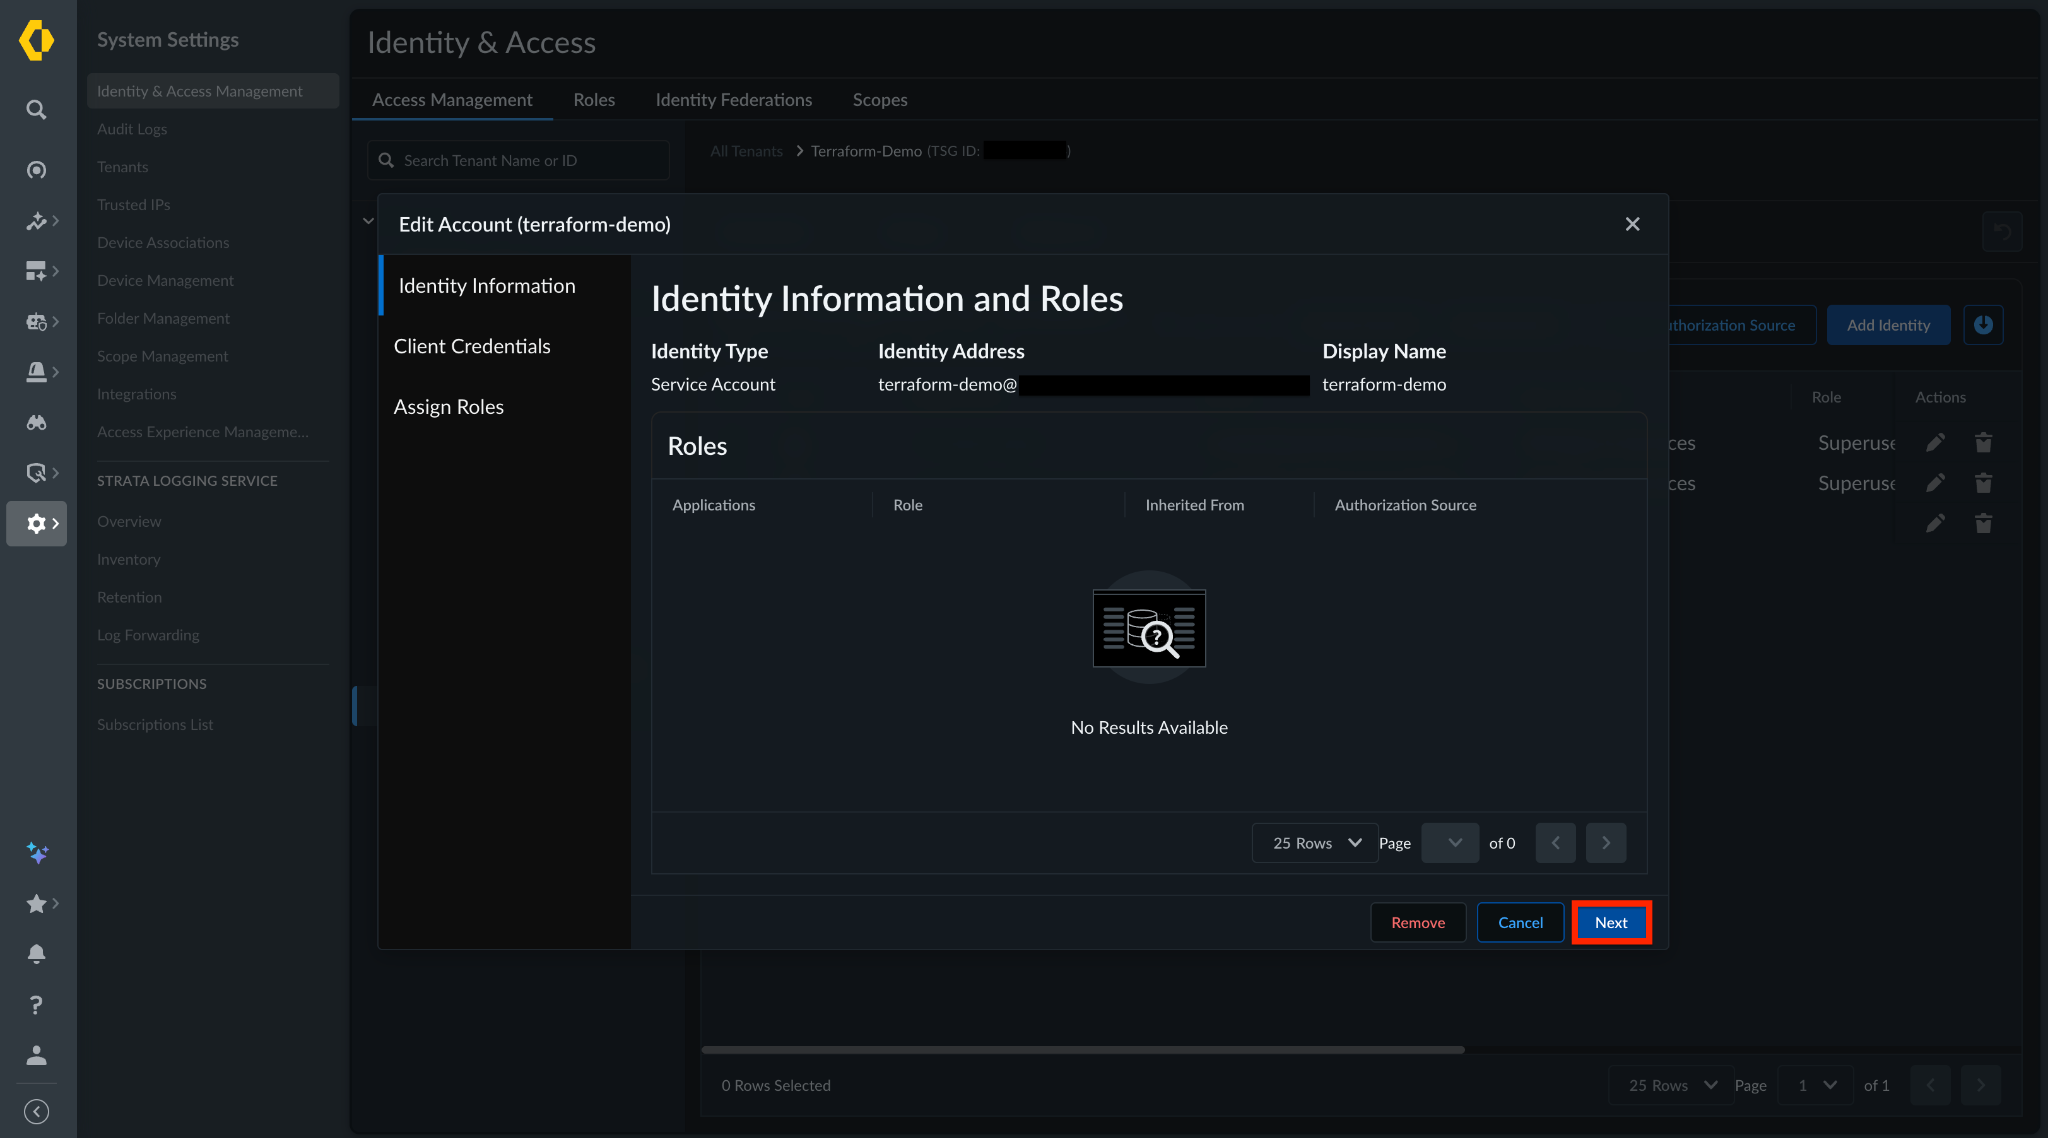The width and height of the screenshot is (2048, 1138).
Task: Open the robot-gear icon in left rail
Action: (x=36, y=322)
